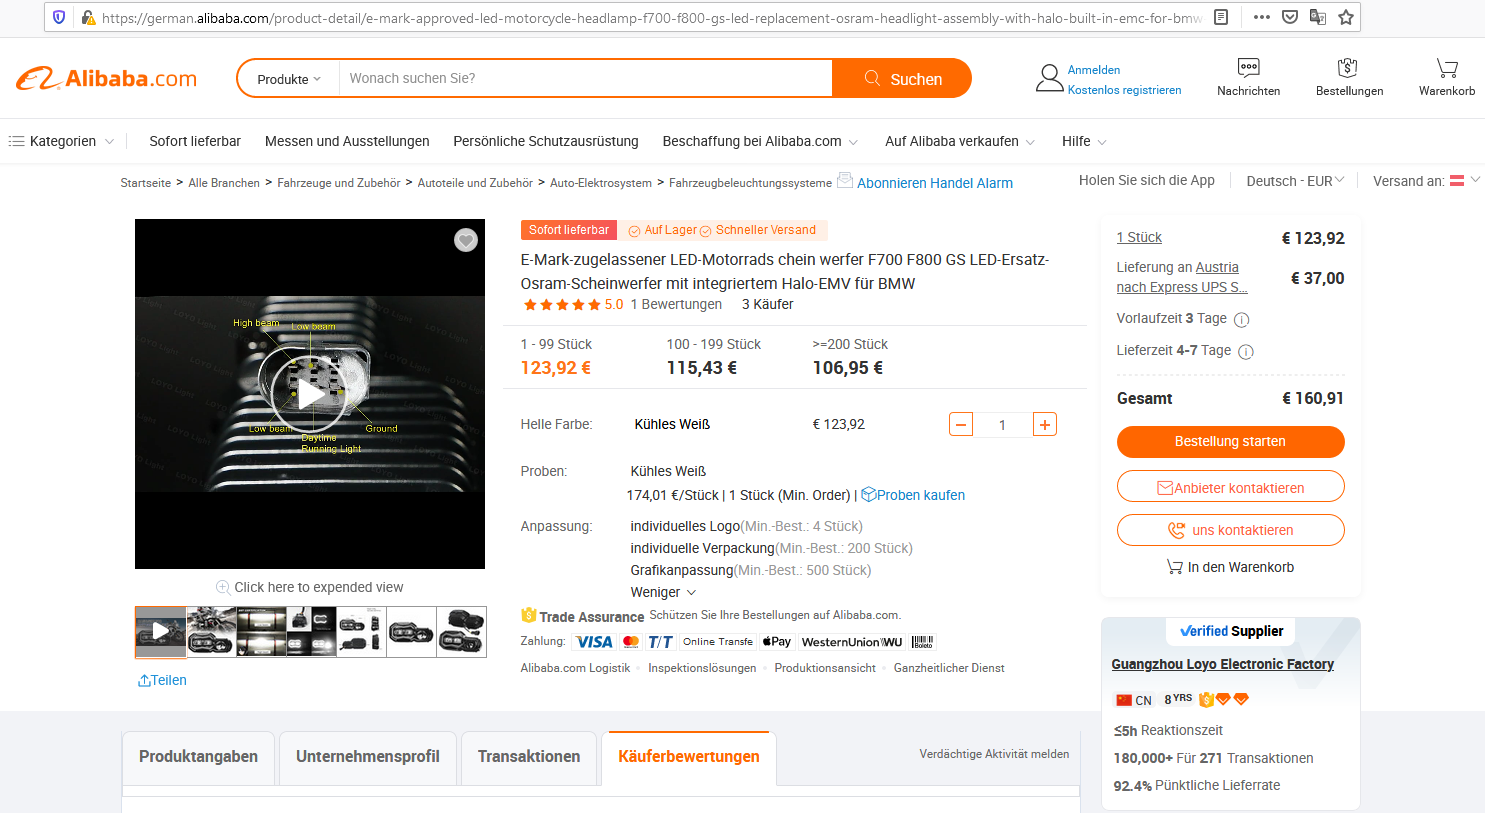Click the Bestellung starten button
This screenshot has height=813, width=1485.
[x=1230, y=442]
